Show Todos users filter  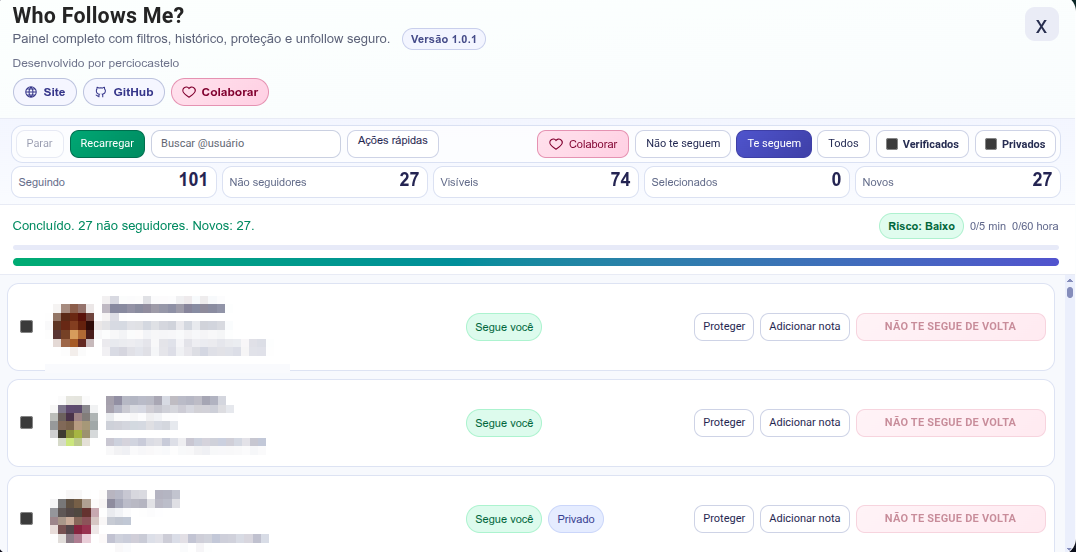(x=843, y=144)
